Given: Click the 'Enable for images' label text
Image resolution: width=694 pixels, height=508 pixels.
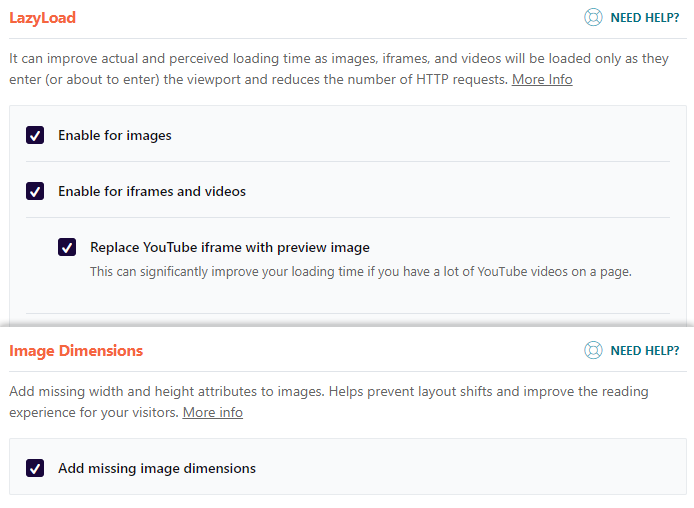Looking at the screenshot, I should click(x=115, y=135).
